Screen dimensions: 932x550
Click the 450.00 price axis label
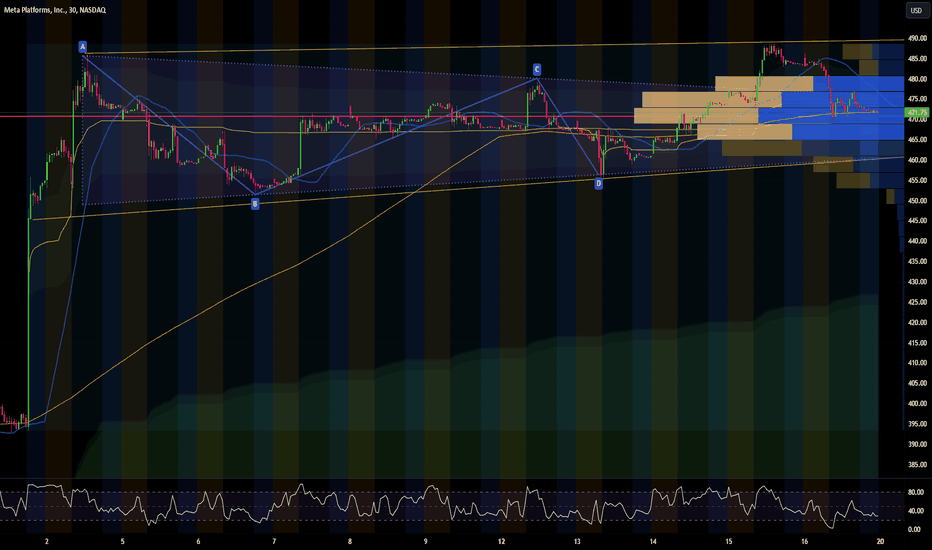click(917, 201)
